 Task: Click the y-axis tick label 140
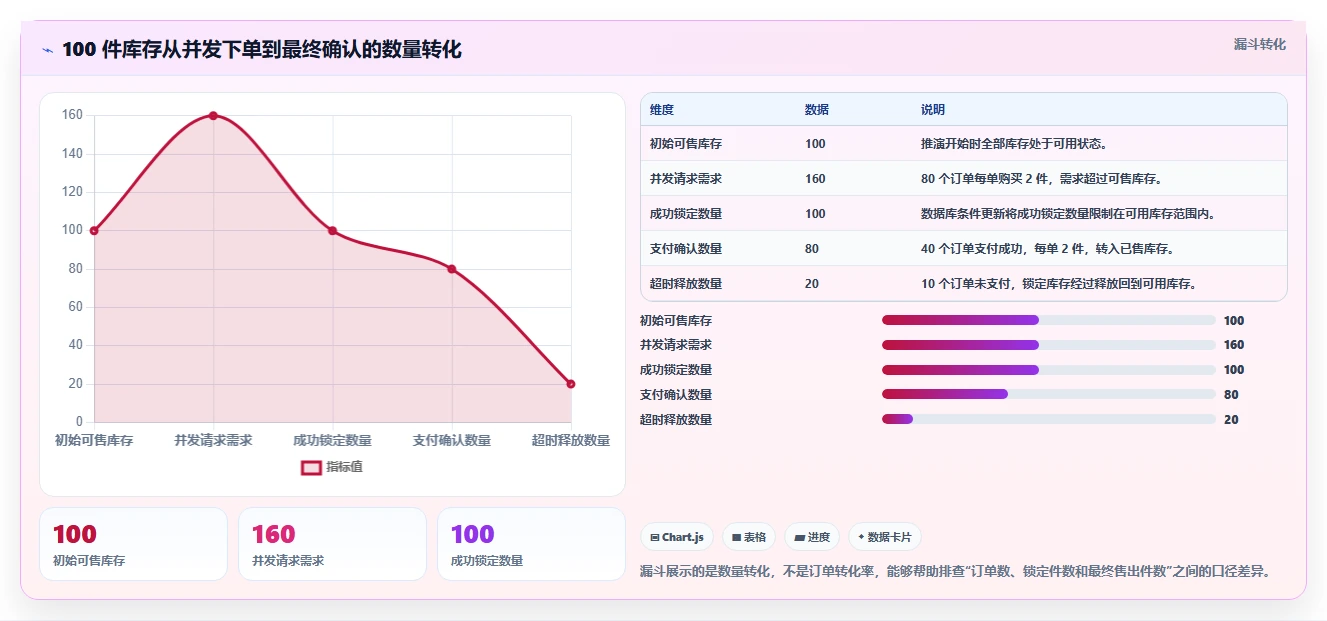(72, 154)
